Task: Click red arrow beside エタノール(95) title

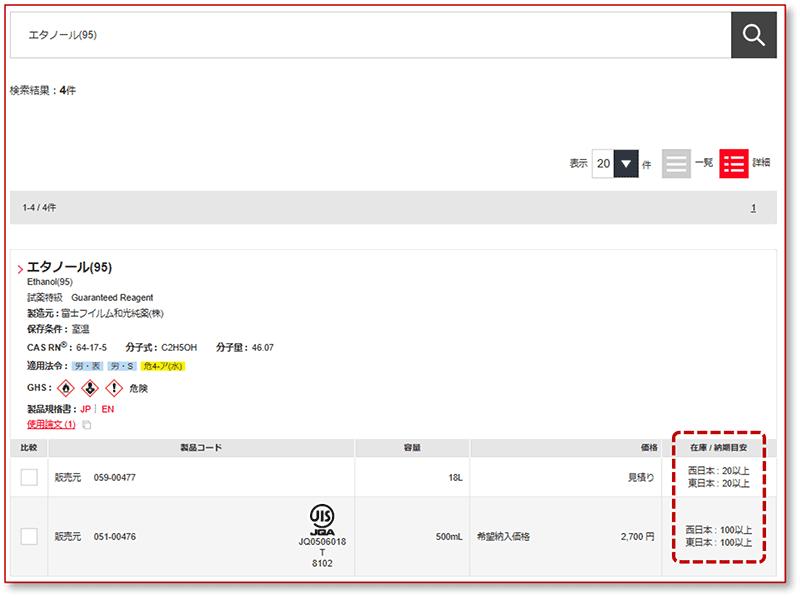Action: click(20, 269)
